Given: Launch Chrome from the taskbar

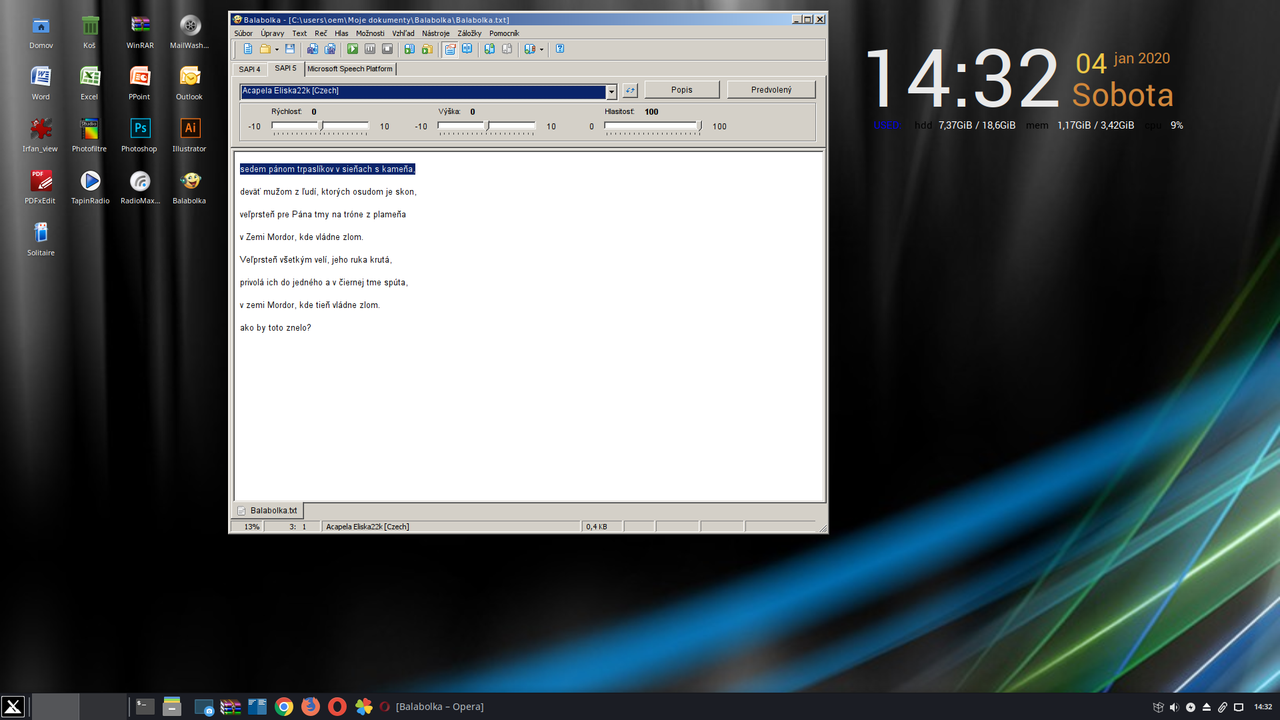Looking at the screenshot, I should point(284,707).
